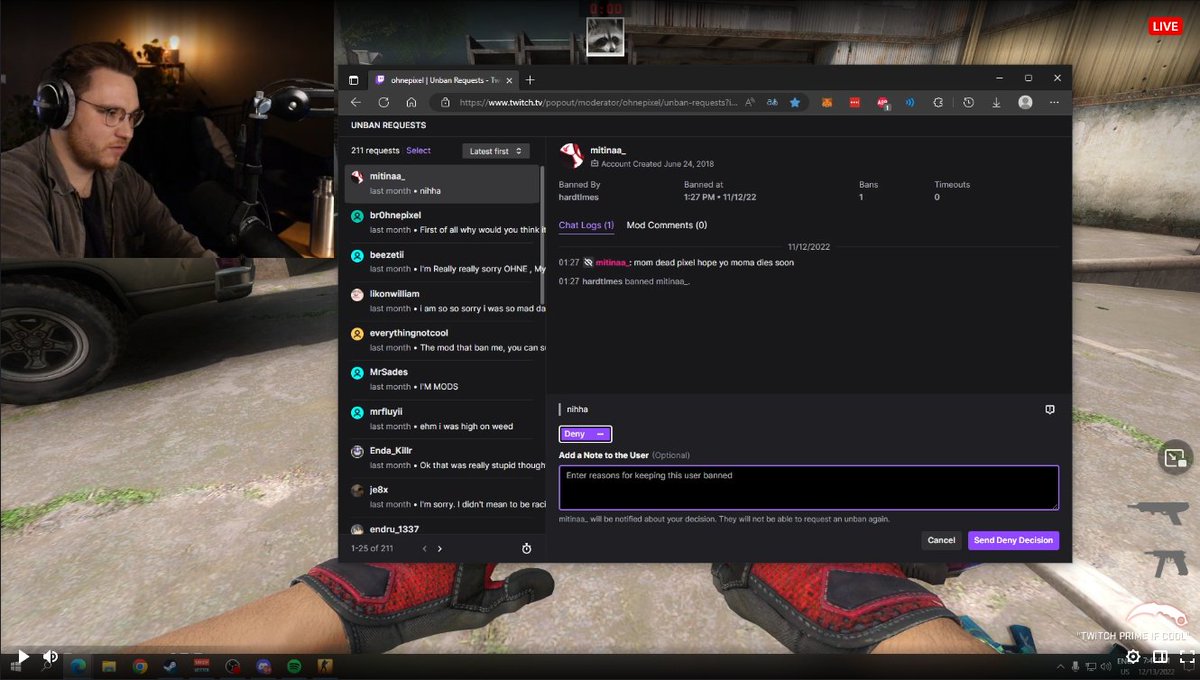Image resolution: width=1200 pixels, height=680 pixels.
Task: Open Discord from the taskbar
Action: coord(264,665)
